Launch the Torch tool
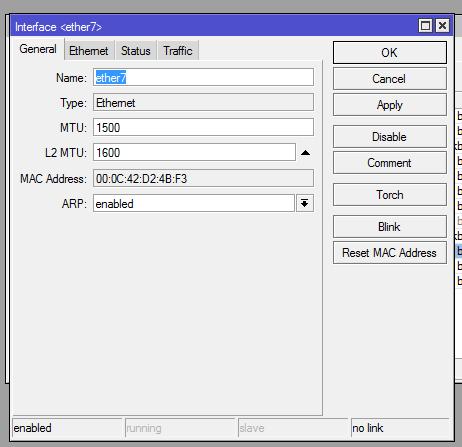 click(390, 195)
